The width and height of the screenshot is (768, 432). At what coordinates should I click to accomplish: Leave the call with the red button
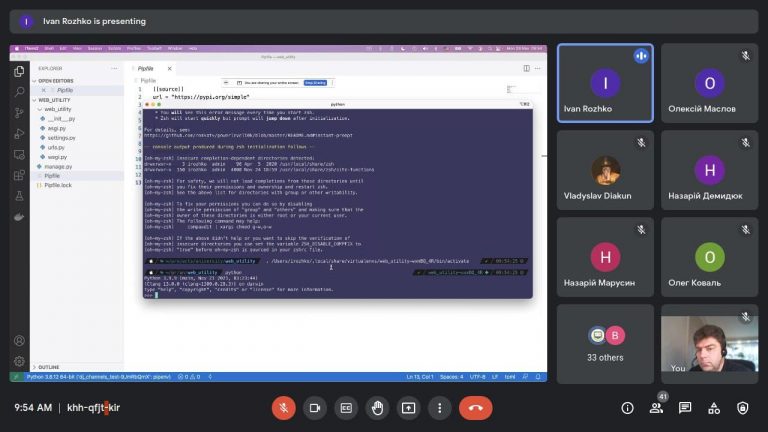pyautogui.click(x=475, y=408)
